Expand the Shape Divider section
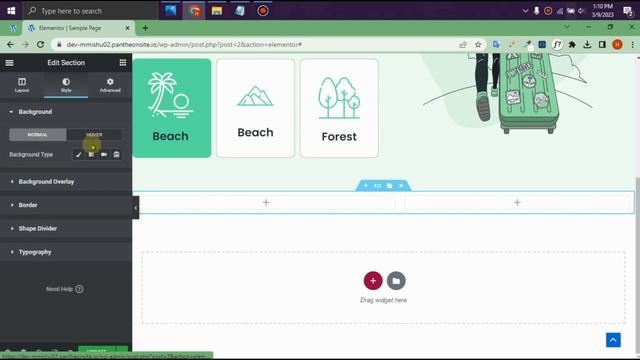 click(66, 229)
